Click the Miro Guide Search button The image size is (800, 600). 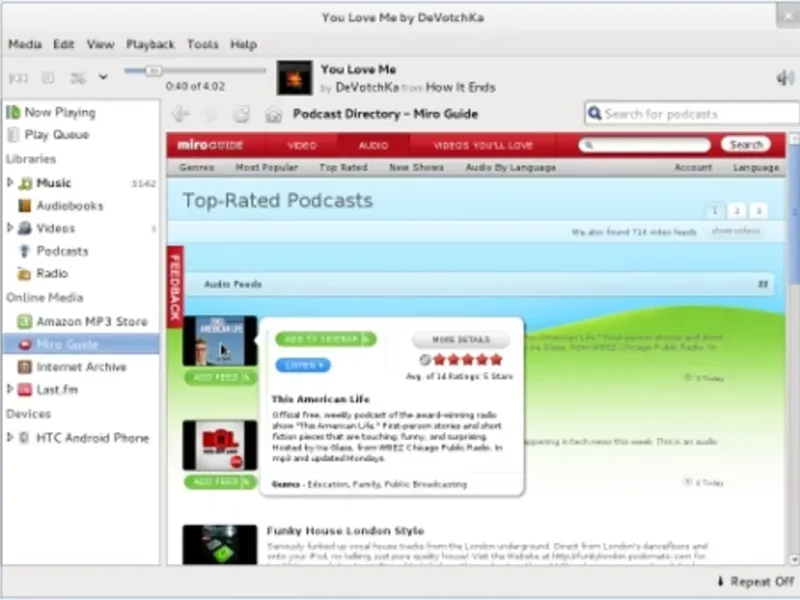(746, 145)
